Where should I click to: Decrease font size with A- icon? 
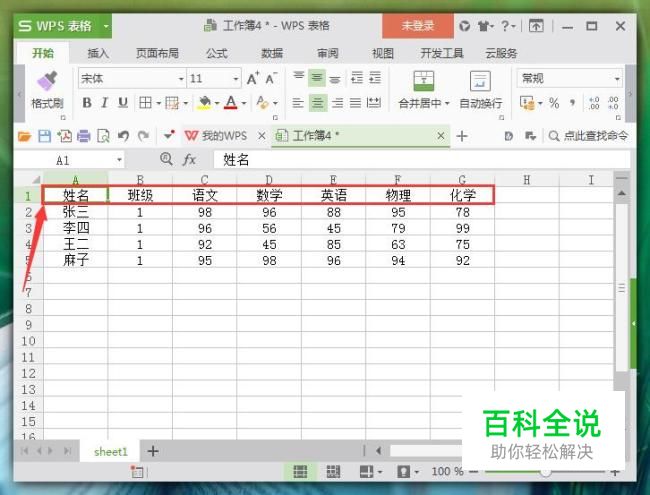tap(272, 78)
